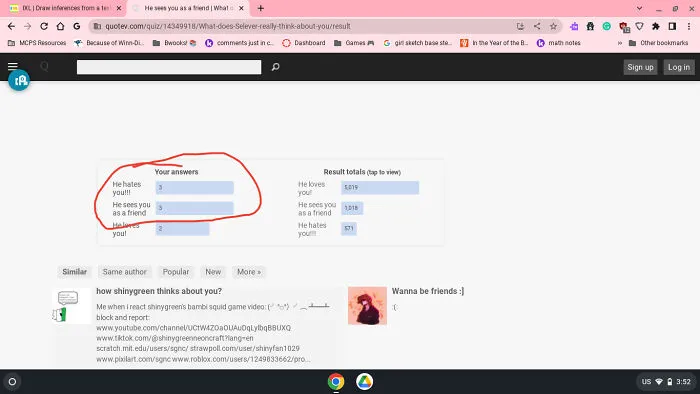Select the He sees you as a friend tab
Viewport: 700px width, 394px height.
point(188,8)
